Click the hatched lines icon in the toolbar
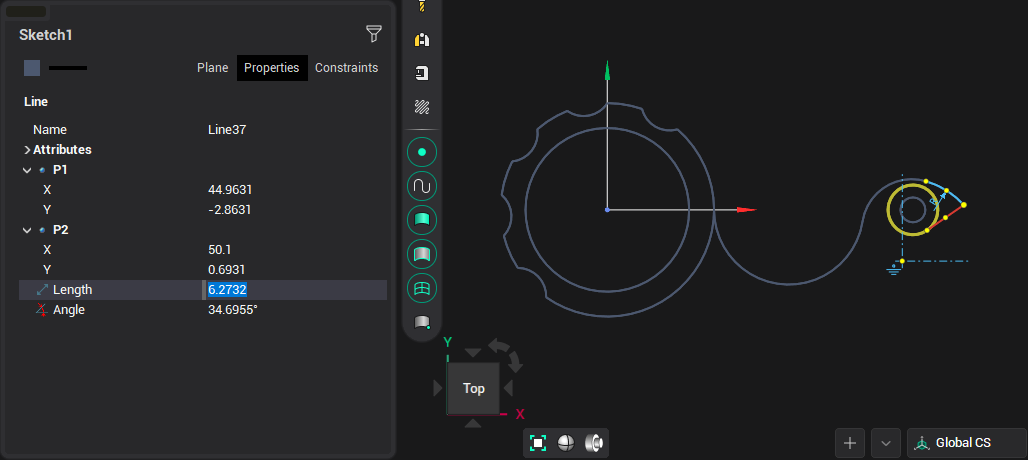The width and height of the screenshot is (1028, 460). [422, 106]
